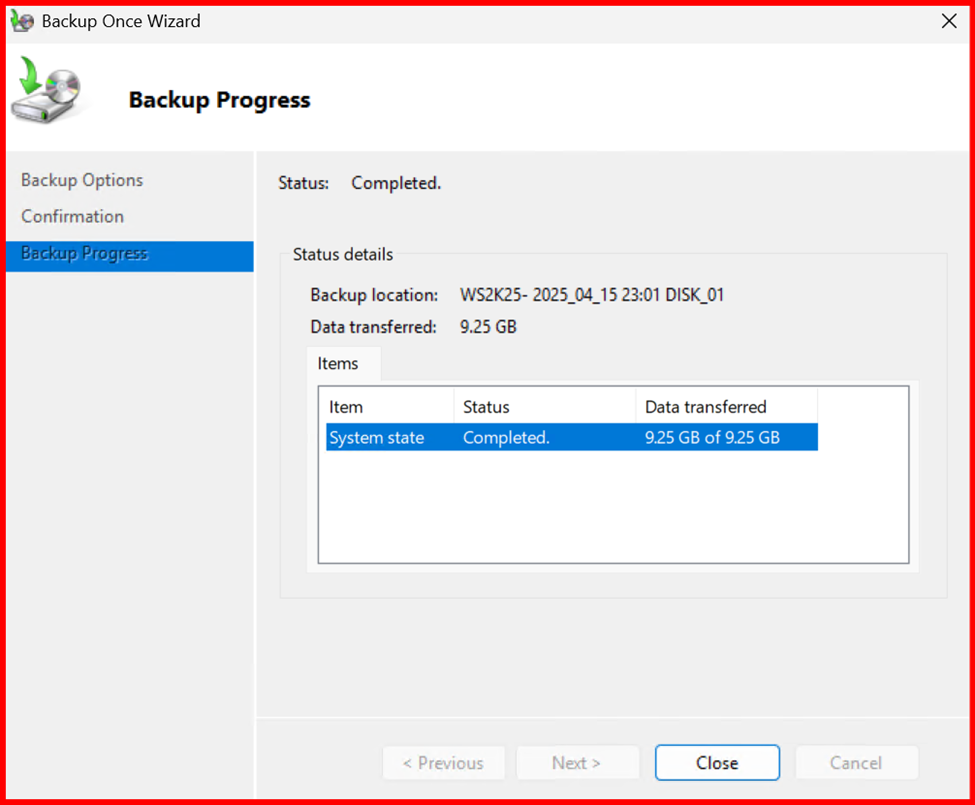Select the highlighted Backup Progress sidebar step

(x=85, y=254)
